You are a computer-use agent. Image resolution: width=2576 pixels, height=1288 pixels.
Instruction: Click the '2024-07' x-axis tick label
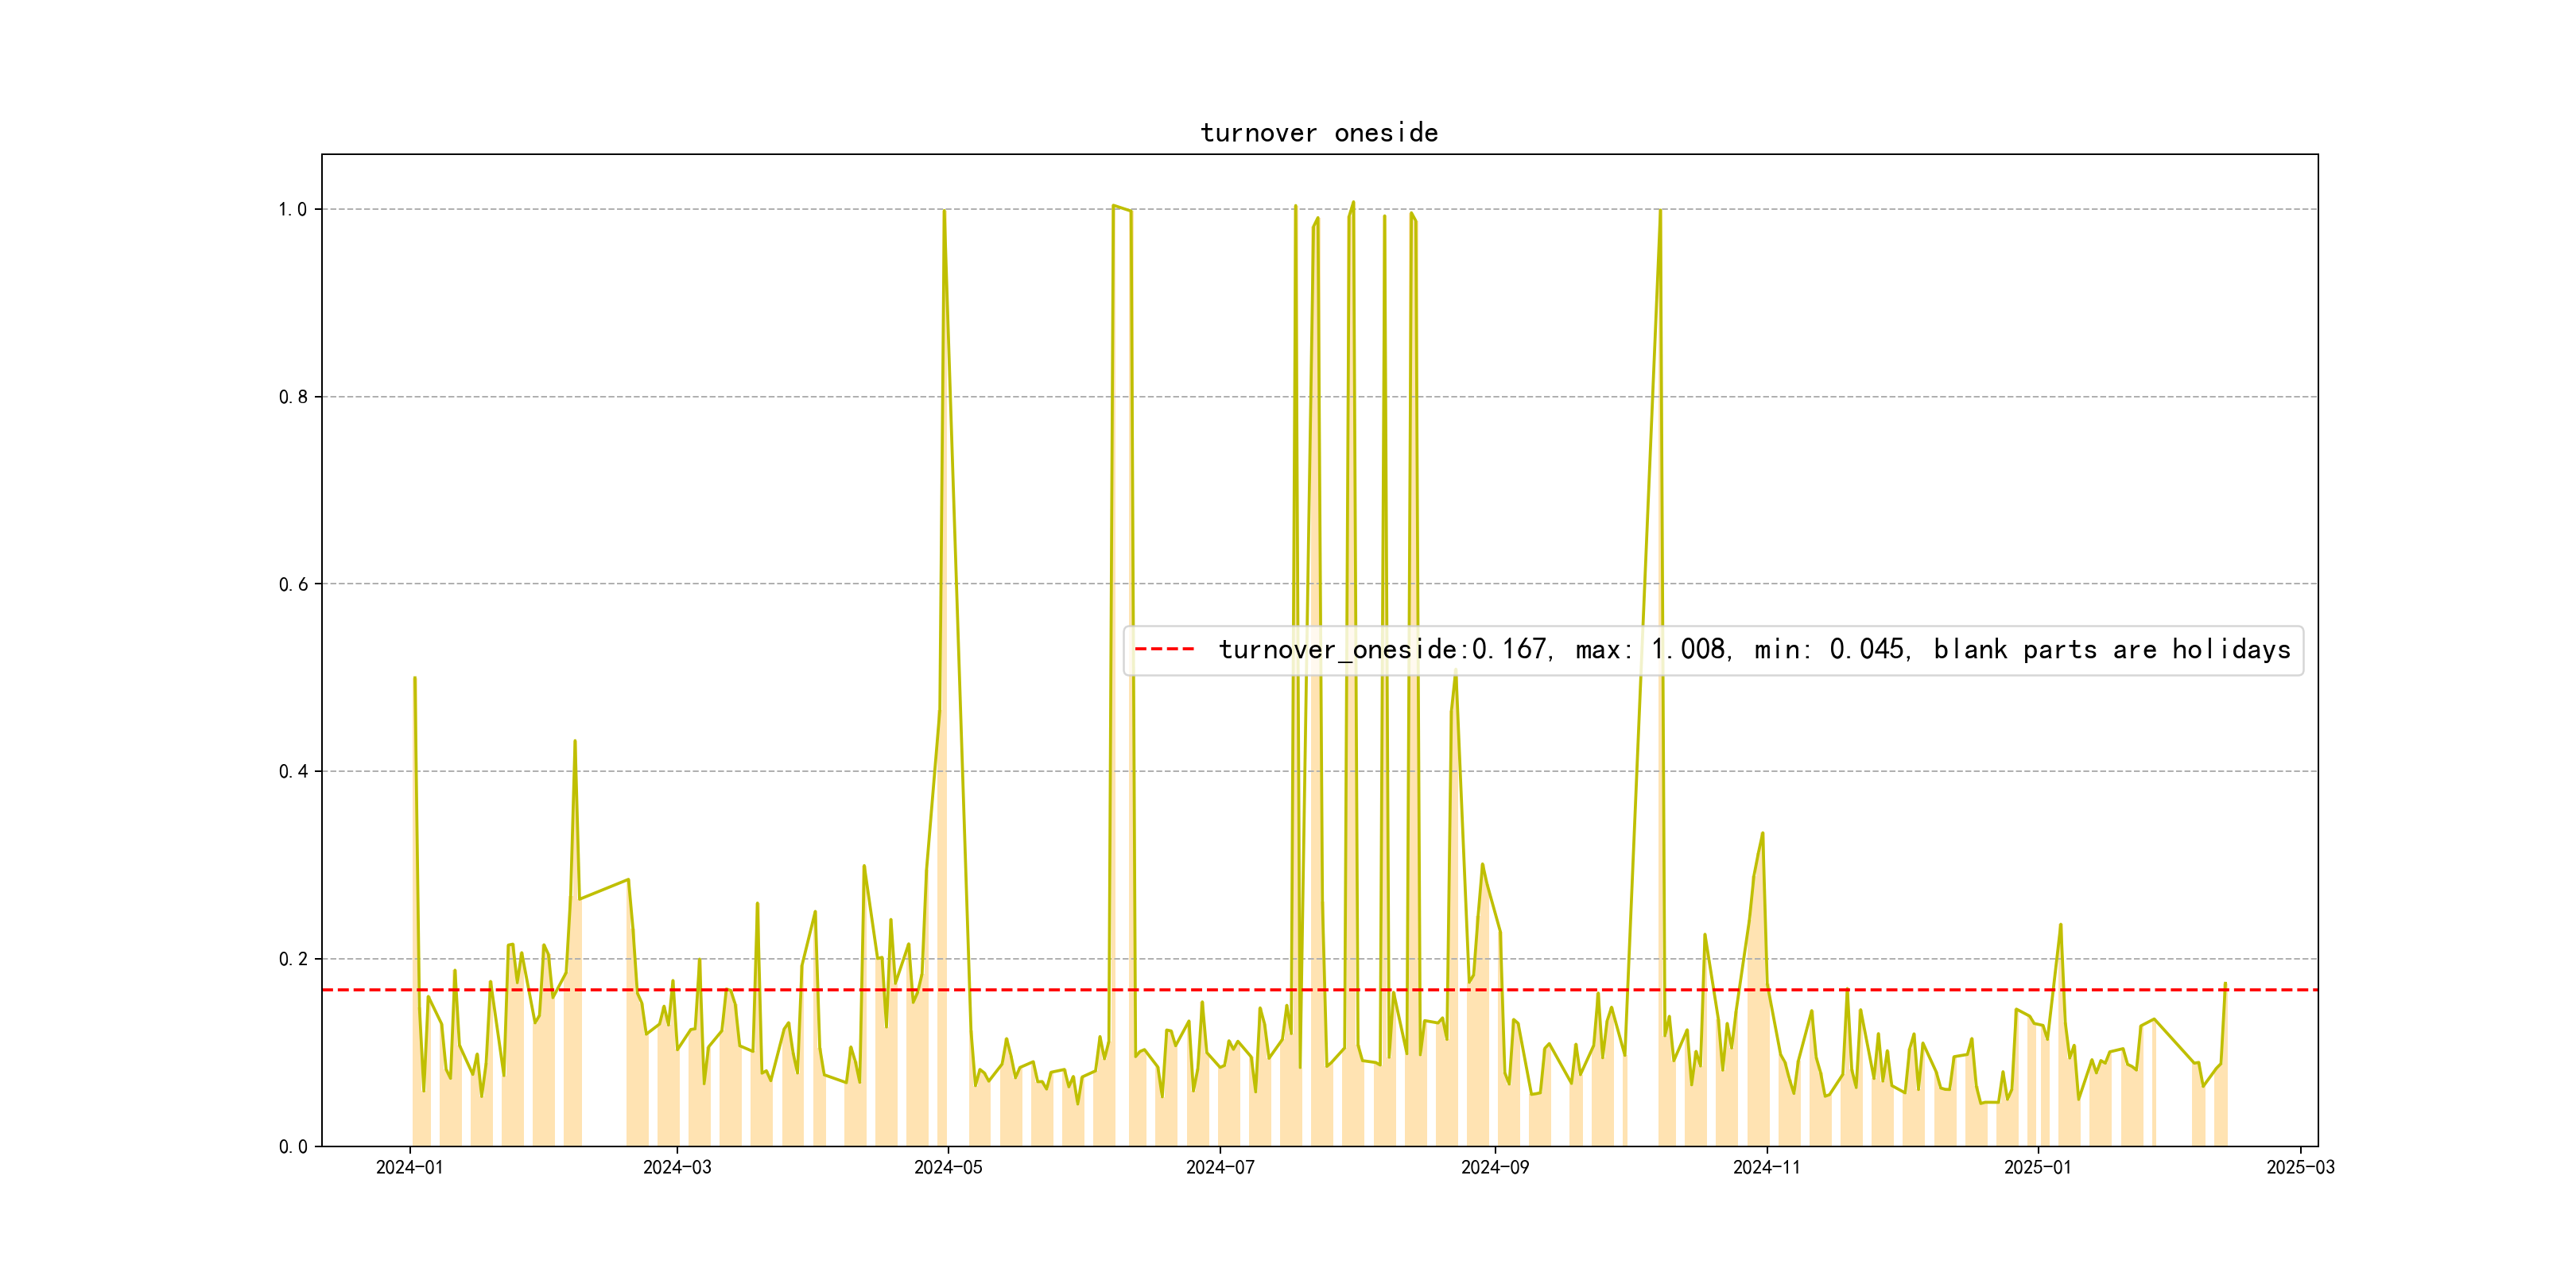click(1220, 1167)
